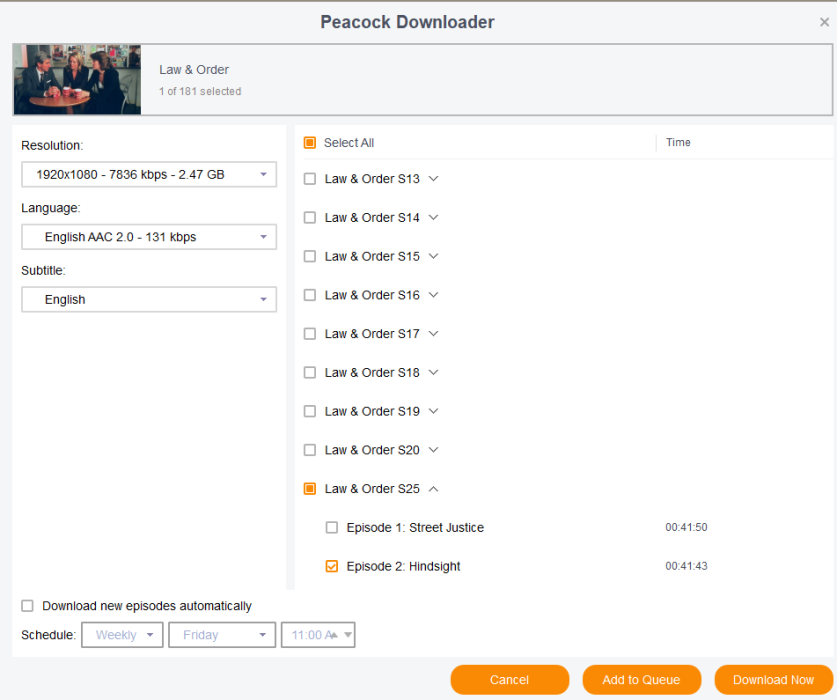Expand the S13 season chevron
This screenshot has height=700, width=837.
(x=433, y=179)
